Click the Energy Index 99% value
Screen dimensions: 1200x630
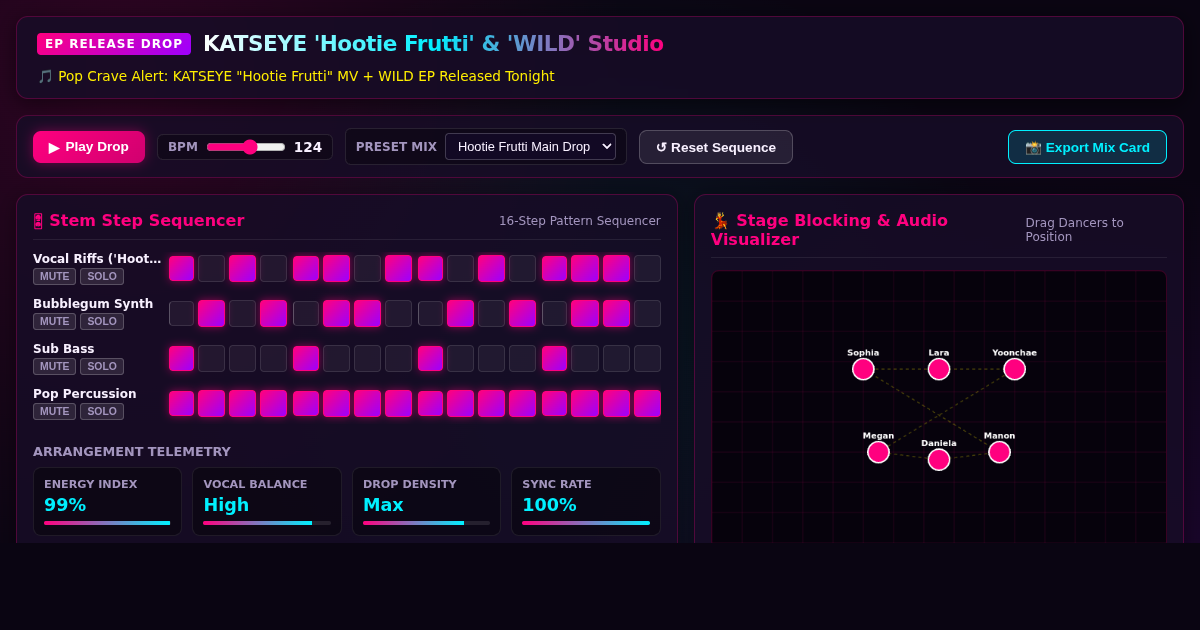coord(65,505)
